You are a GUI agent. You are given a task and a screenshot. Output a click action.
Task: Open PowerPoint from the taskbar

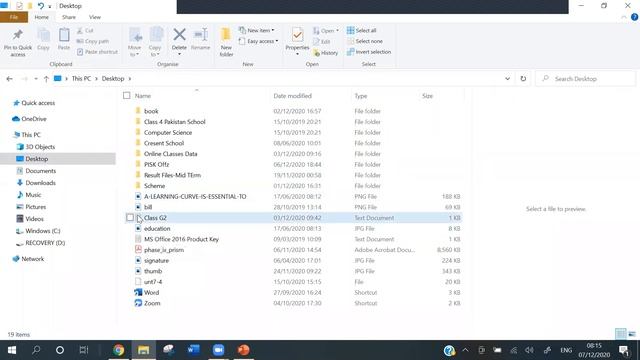243,350
